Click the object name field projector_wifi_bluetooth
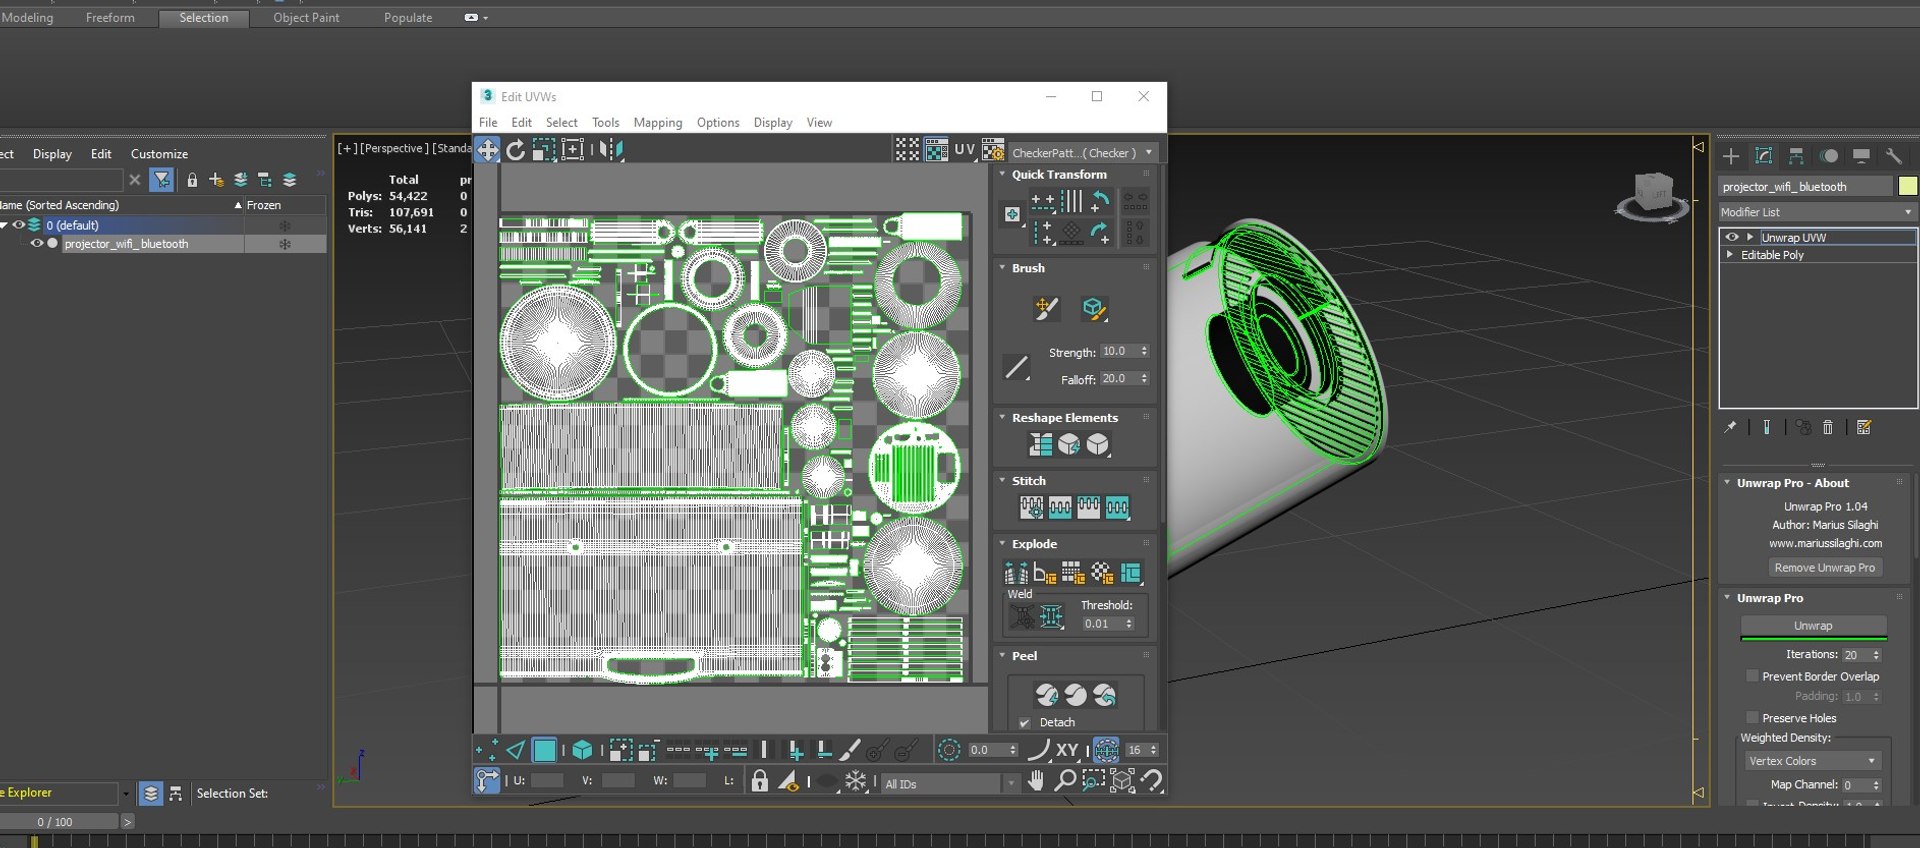The width and height of the screenshot is (1920, 848). tap(1806, 187)
